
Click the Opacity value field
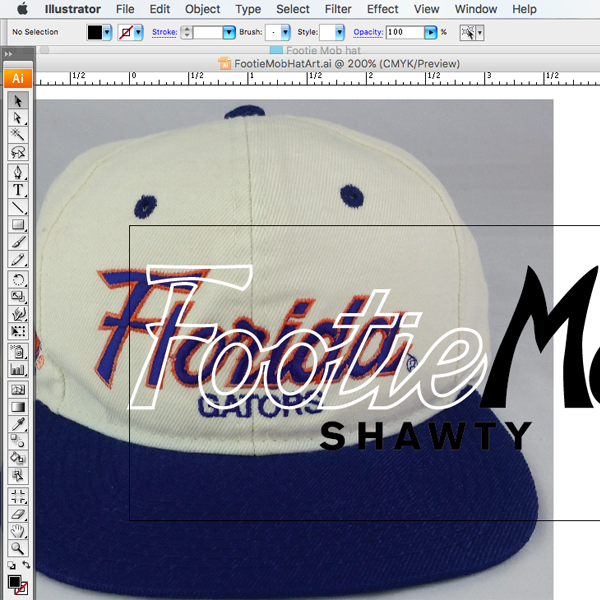coord(405,32)
